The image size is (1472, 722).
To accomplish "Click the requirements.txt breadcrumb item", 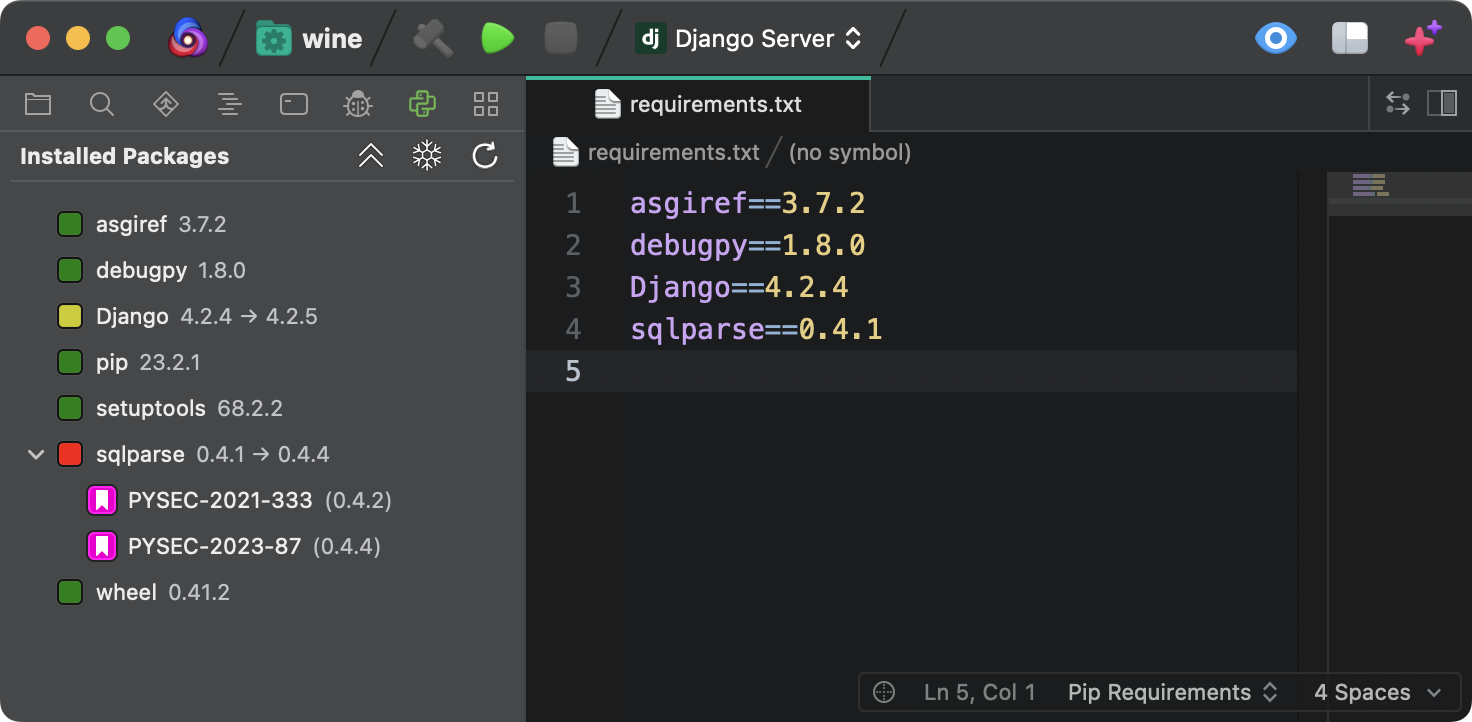I will pos(671,152).
